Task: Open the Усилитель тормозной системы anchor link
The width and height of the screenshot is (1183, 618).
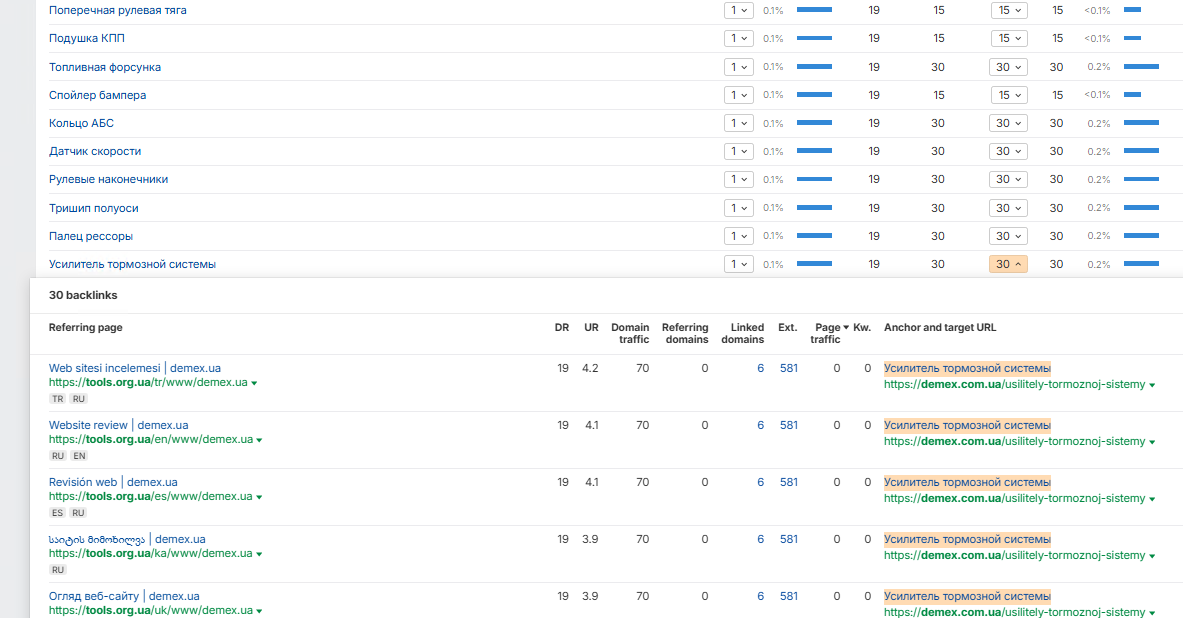Action: click(x=132, y=264)
